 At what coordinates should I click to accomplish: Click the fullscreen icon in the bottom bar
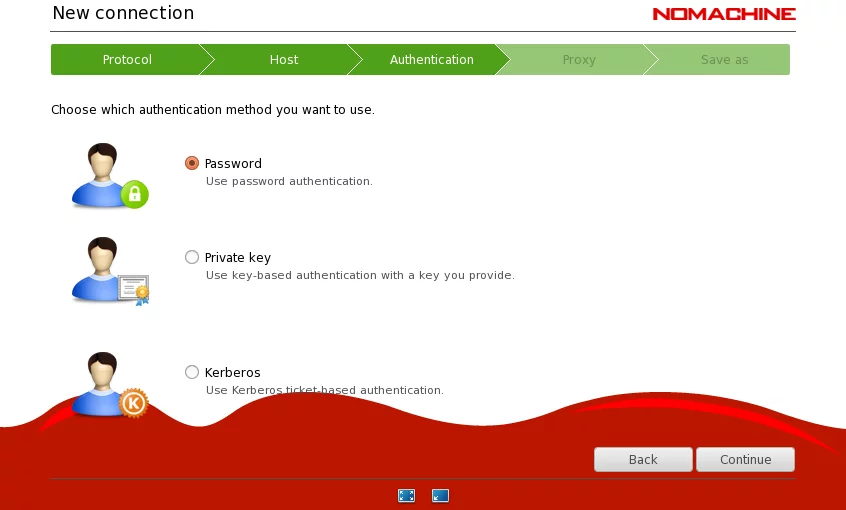tap(406, 495)
